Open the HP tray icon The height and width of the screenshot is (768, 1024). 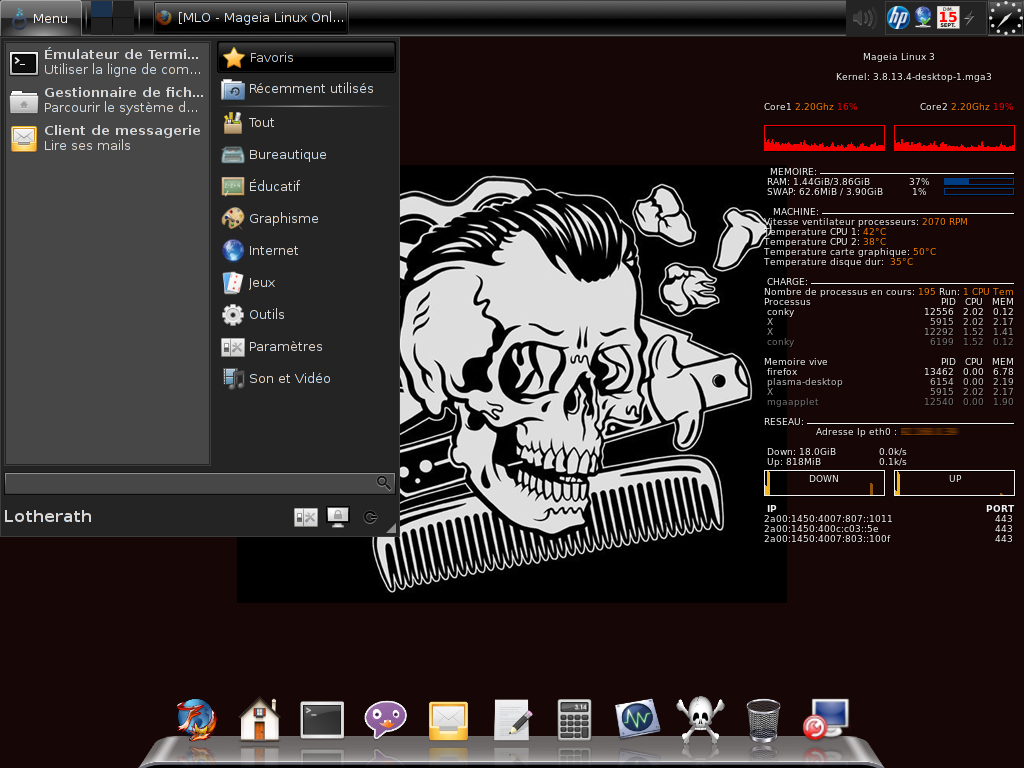point(898,18)
